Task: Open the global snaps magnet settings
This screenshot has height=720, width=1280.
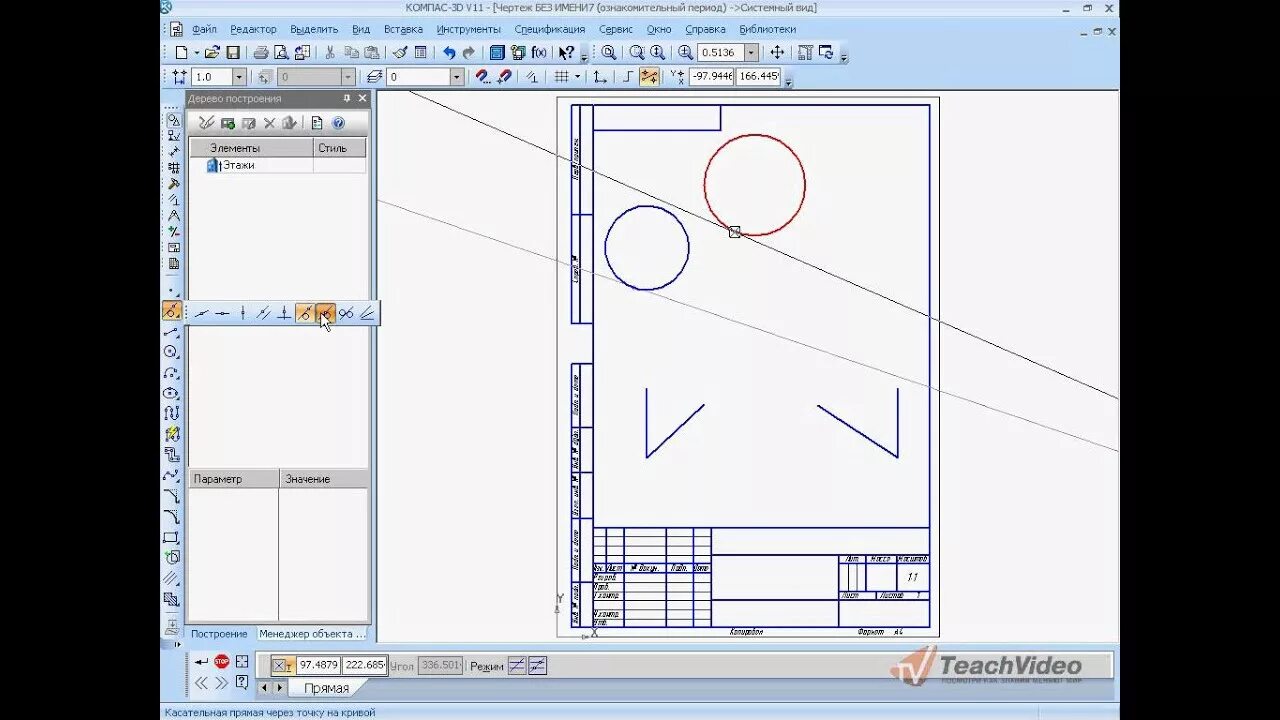Action: click(x=483, y=76)
